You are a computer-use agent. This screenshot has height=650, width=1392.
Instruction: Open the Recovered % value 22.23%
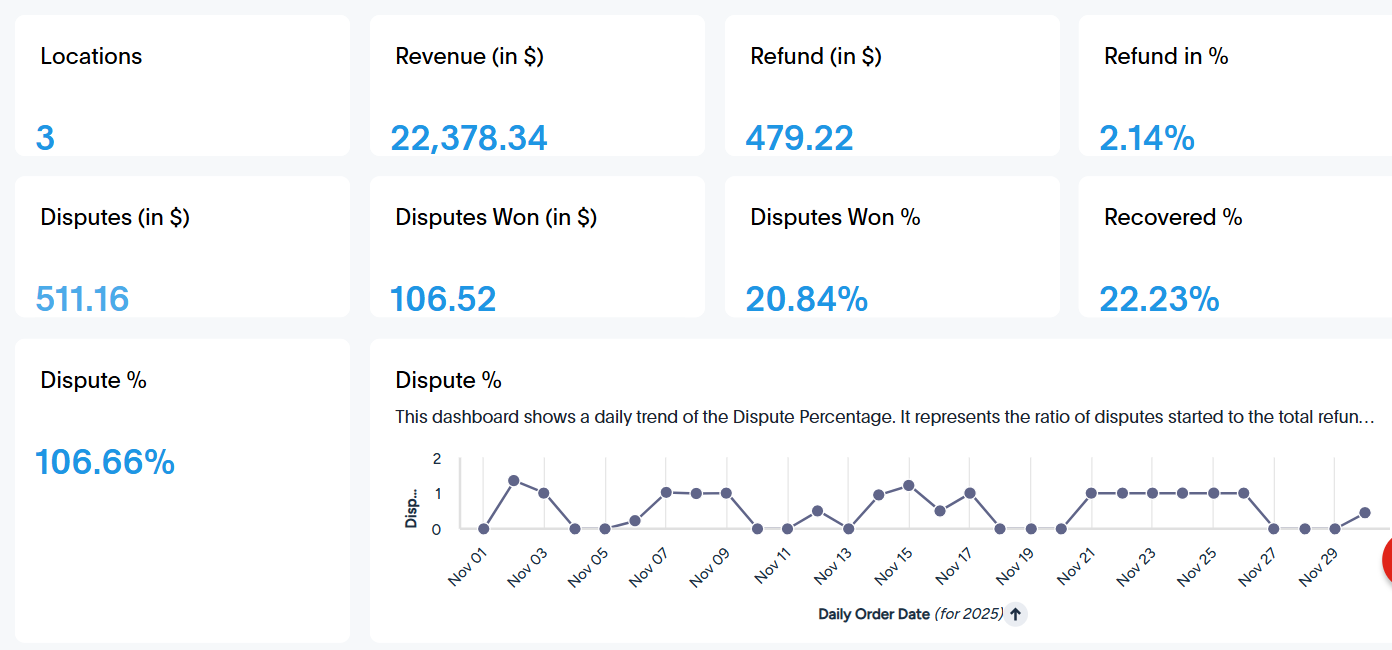[x=1159, y=298]
